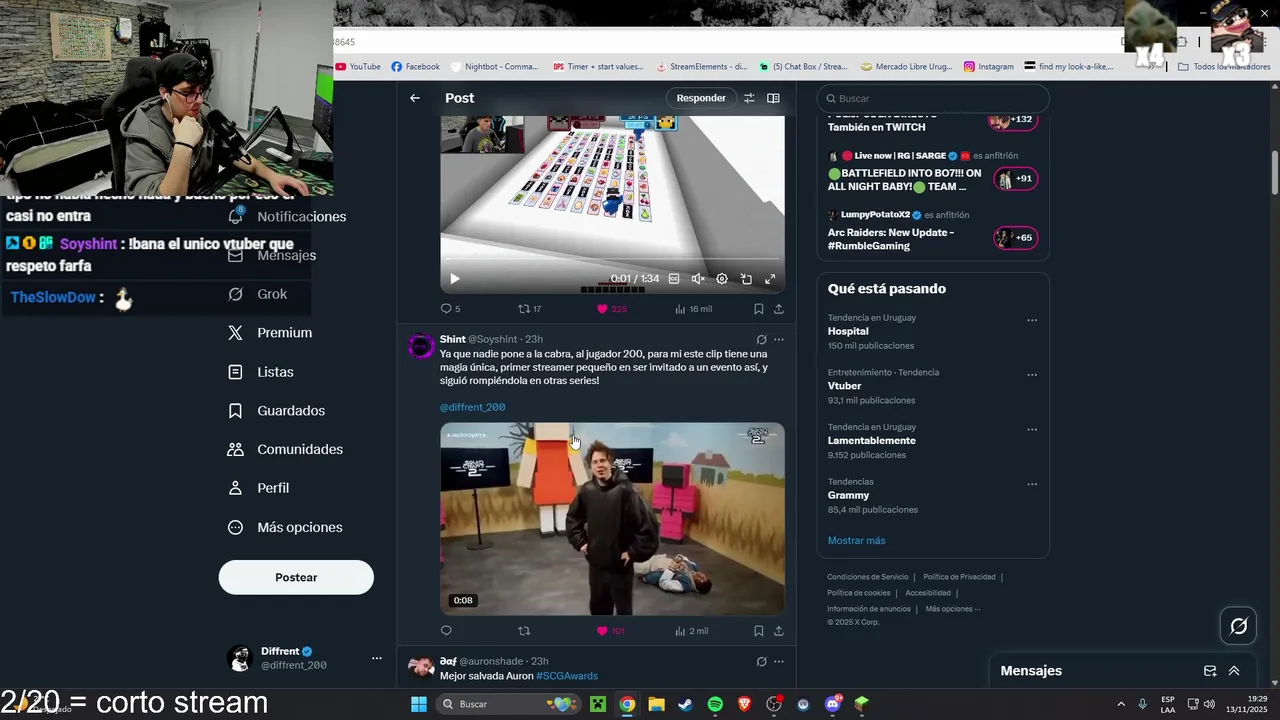Bookmark the post with 225 likes

(x=759, y=309)
